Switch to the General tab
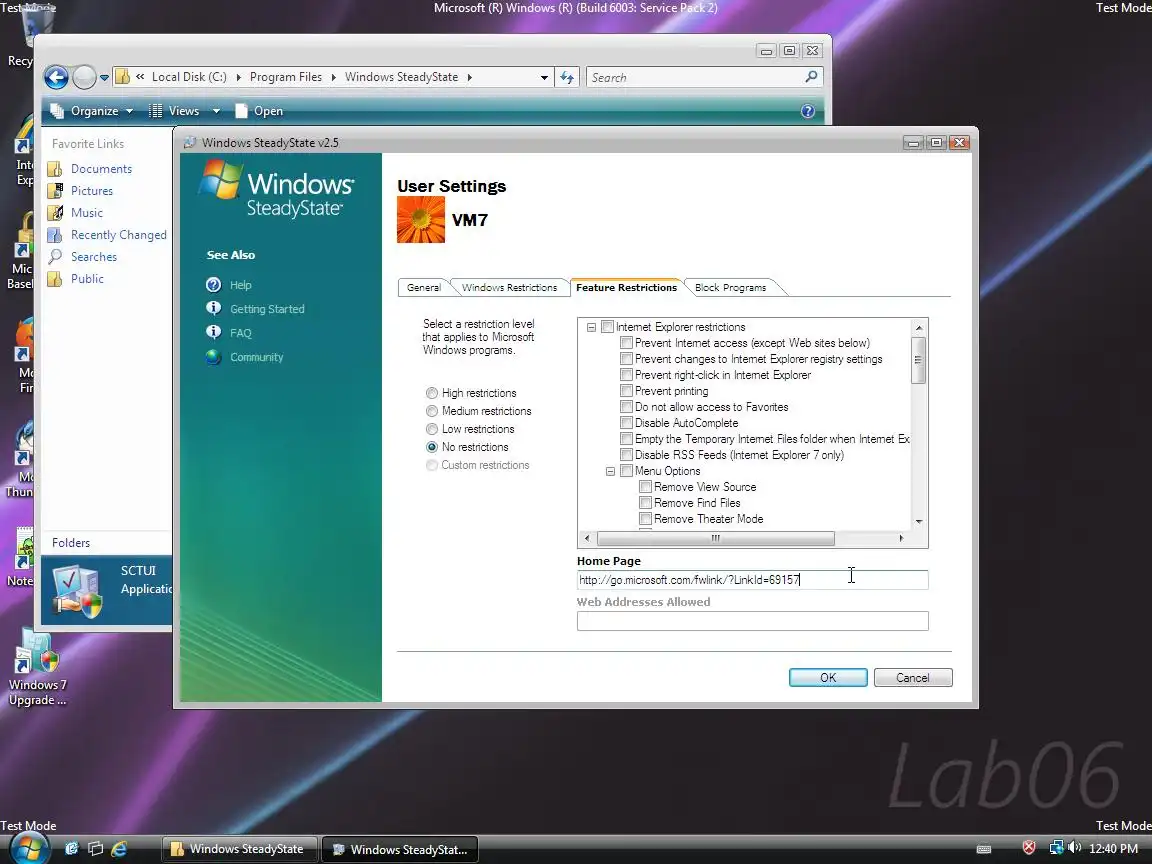Image resolution: width=1152 pixels, height=864 pixels. [424, 288]
